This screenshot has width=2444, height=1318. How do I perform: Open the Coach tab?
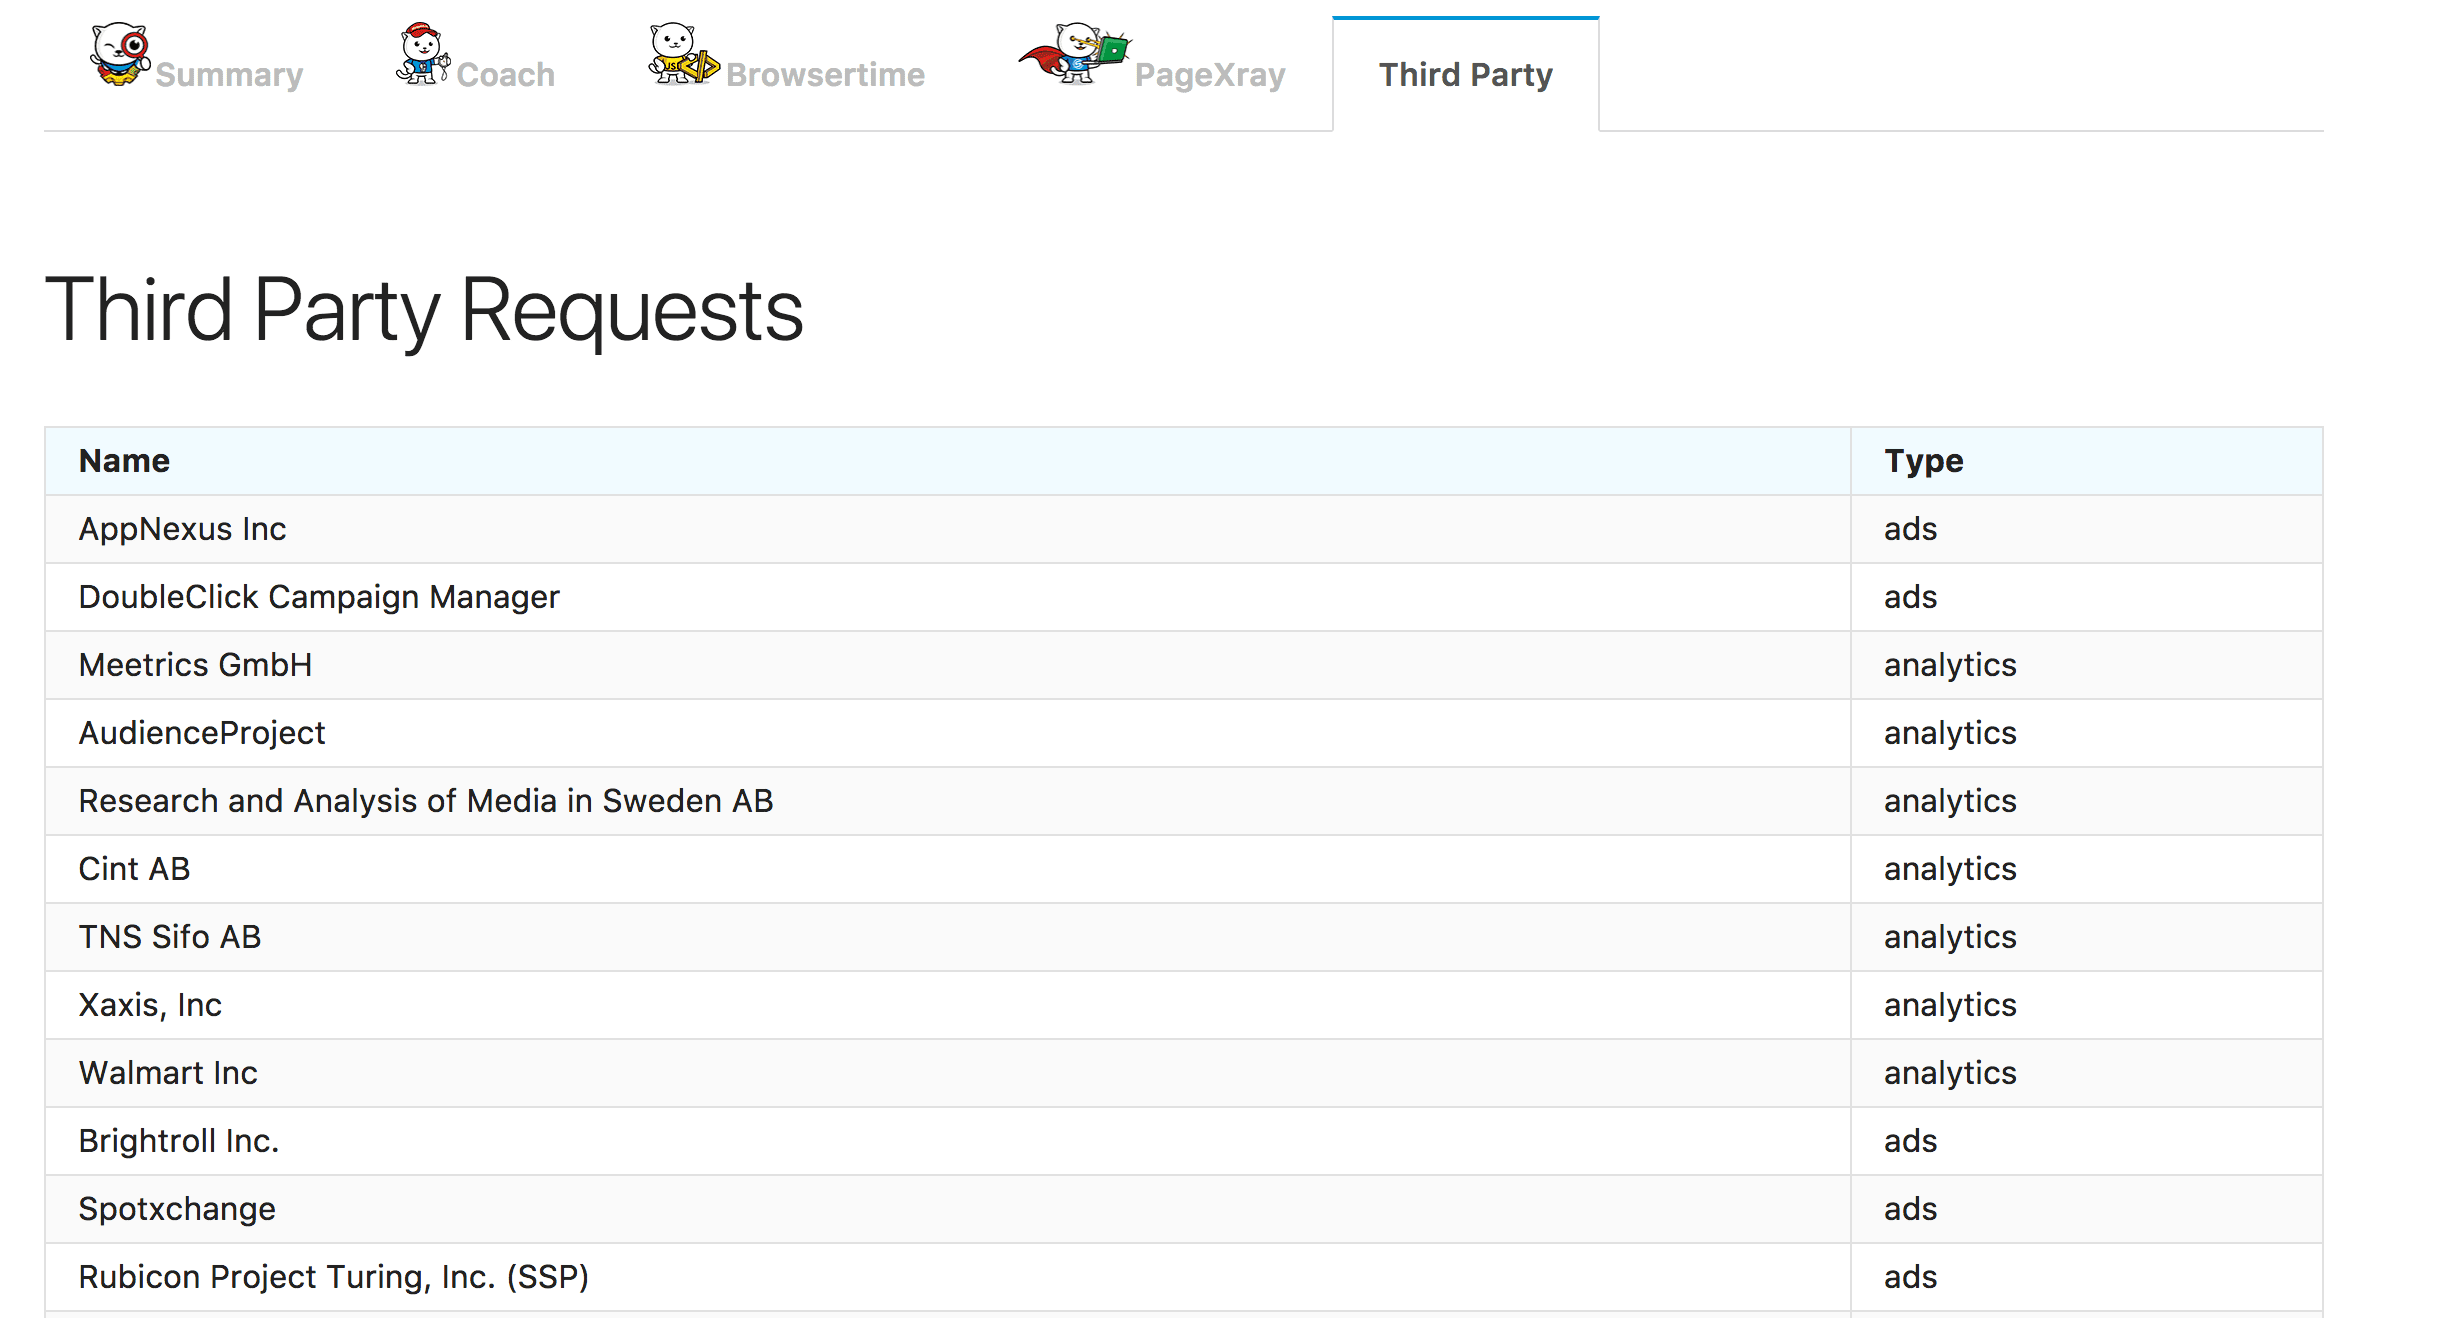point(505,75)
